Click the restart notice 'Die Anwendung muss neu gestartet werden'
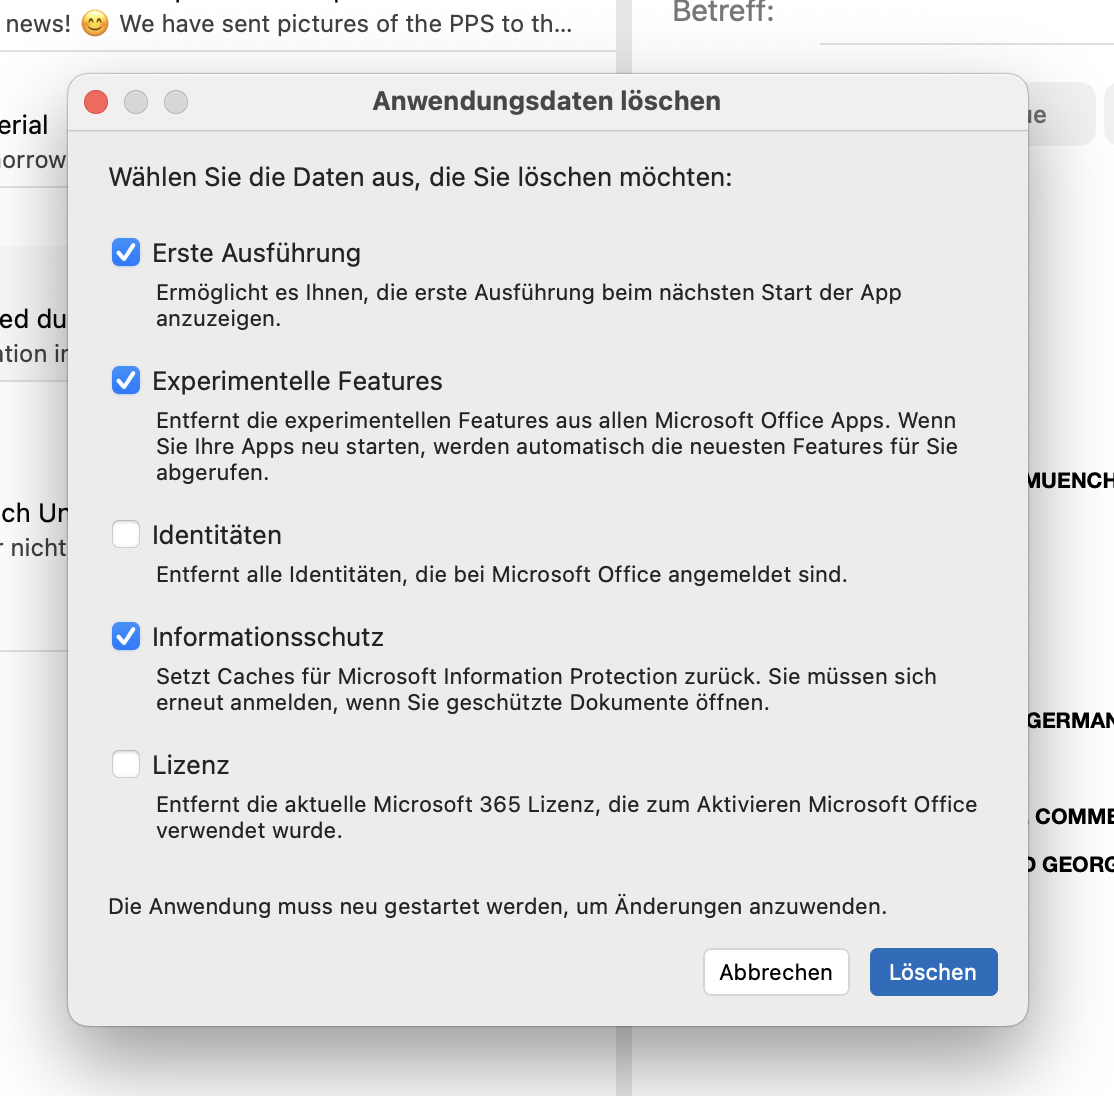The image size is (1114, 1096). click(x=497, y=906)
